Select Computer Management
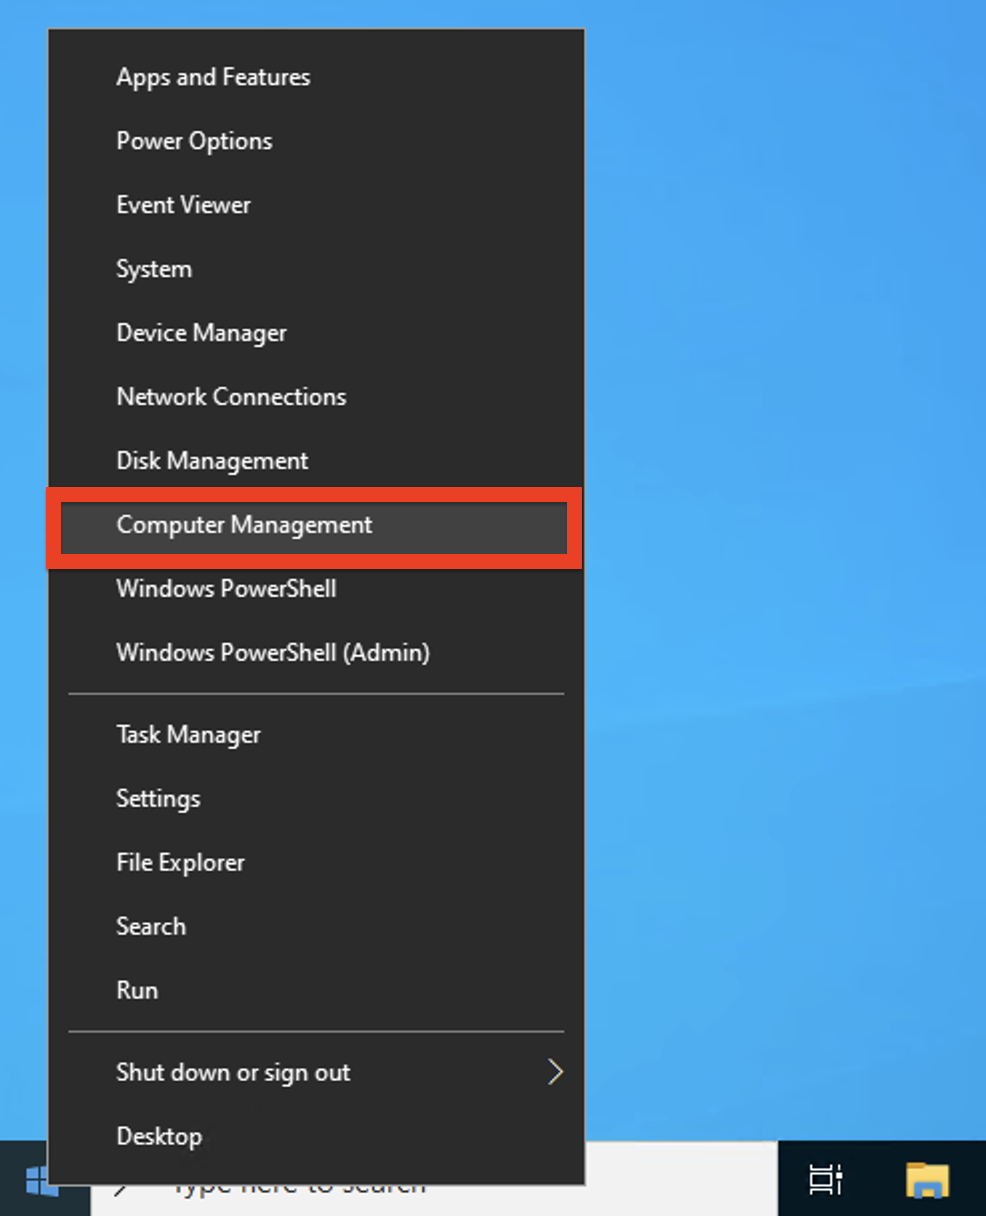The image size is (986, 1216). pos(314,527)
